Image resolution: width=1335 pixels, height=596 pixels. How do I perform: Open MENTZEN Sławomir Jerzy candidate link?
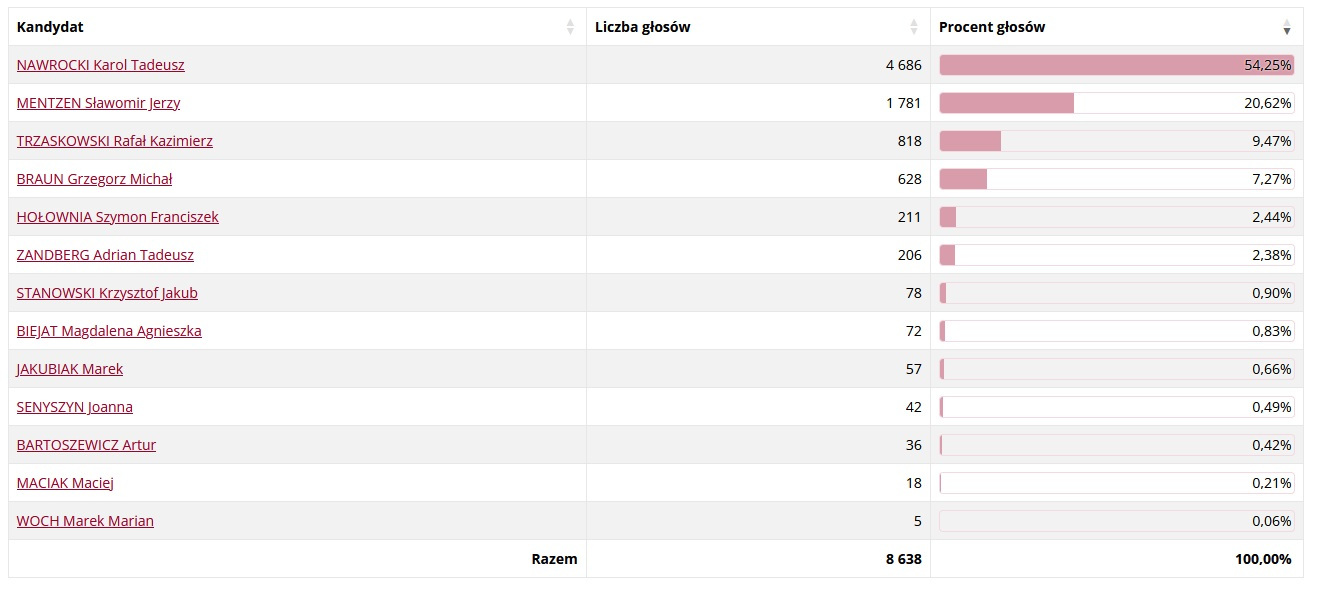(x=99, y=103)
